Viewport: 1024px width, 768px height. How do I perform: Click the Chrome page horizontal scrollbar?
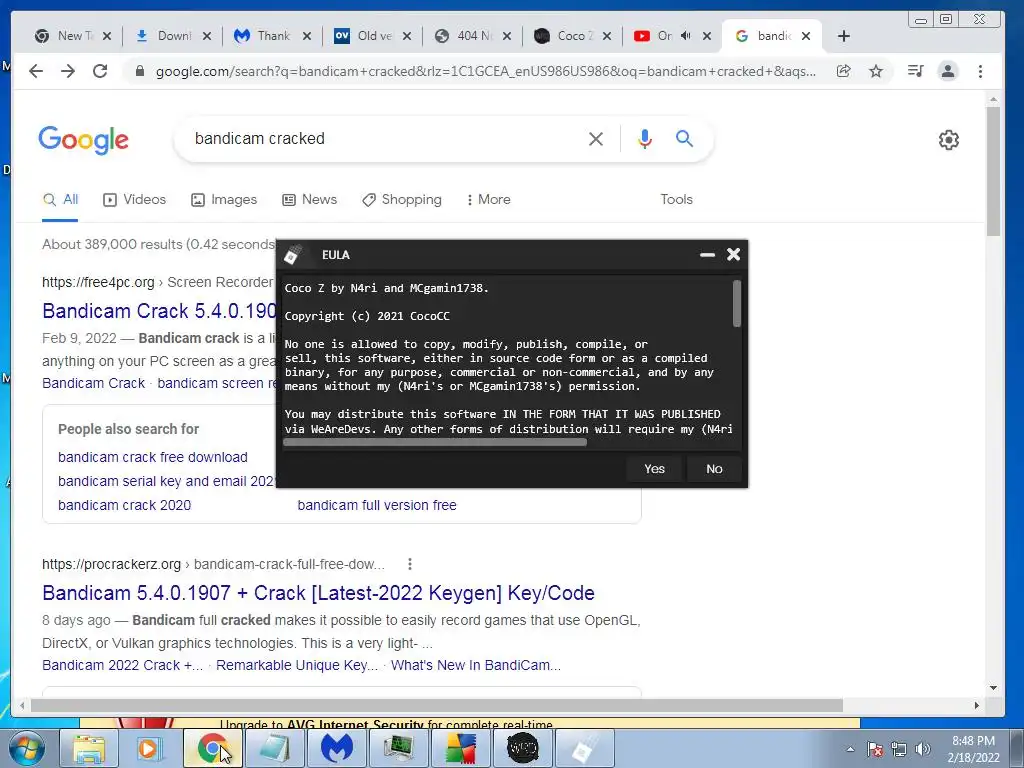click(436, 705)
